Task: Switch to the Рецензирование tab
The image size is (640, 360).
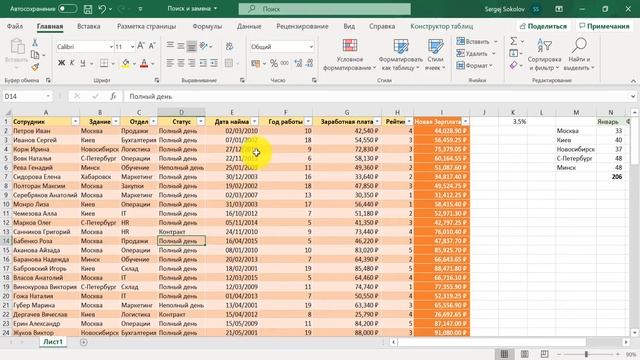Action: [302, 26]
